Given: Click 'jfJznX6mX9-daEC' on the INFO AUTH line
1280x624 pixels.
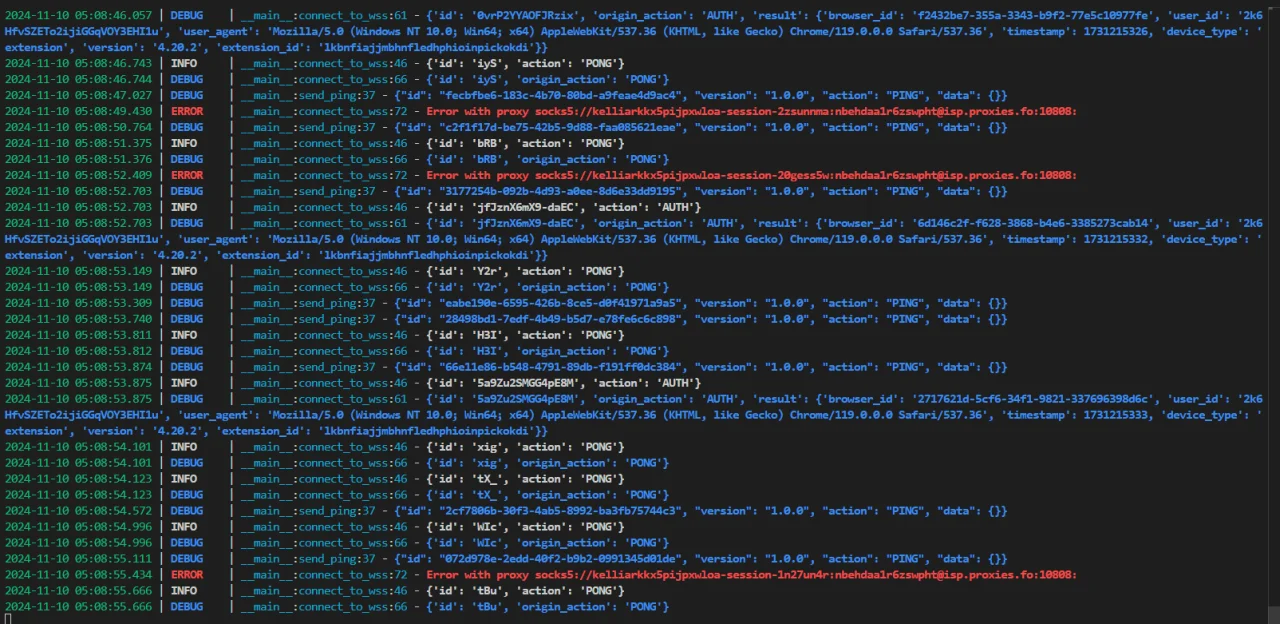Looking at the screenshot, I should (x=525, y=207).
